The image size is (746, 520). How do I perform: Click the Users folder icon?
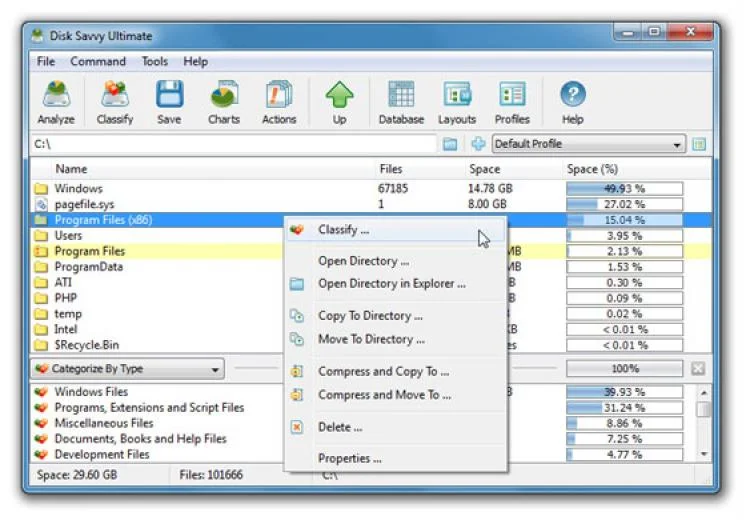pyautogui.click(x=41, y=236)
